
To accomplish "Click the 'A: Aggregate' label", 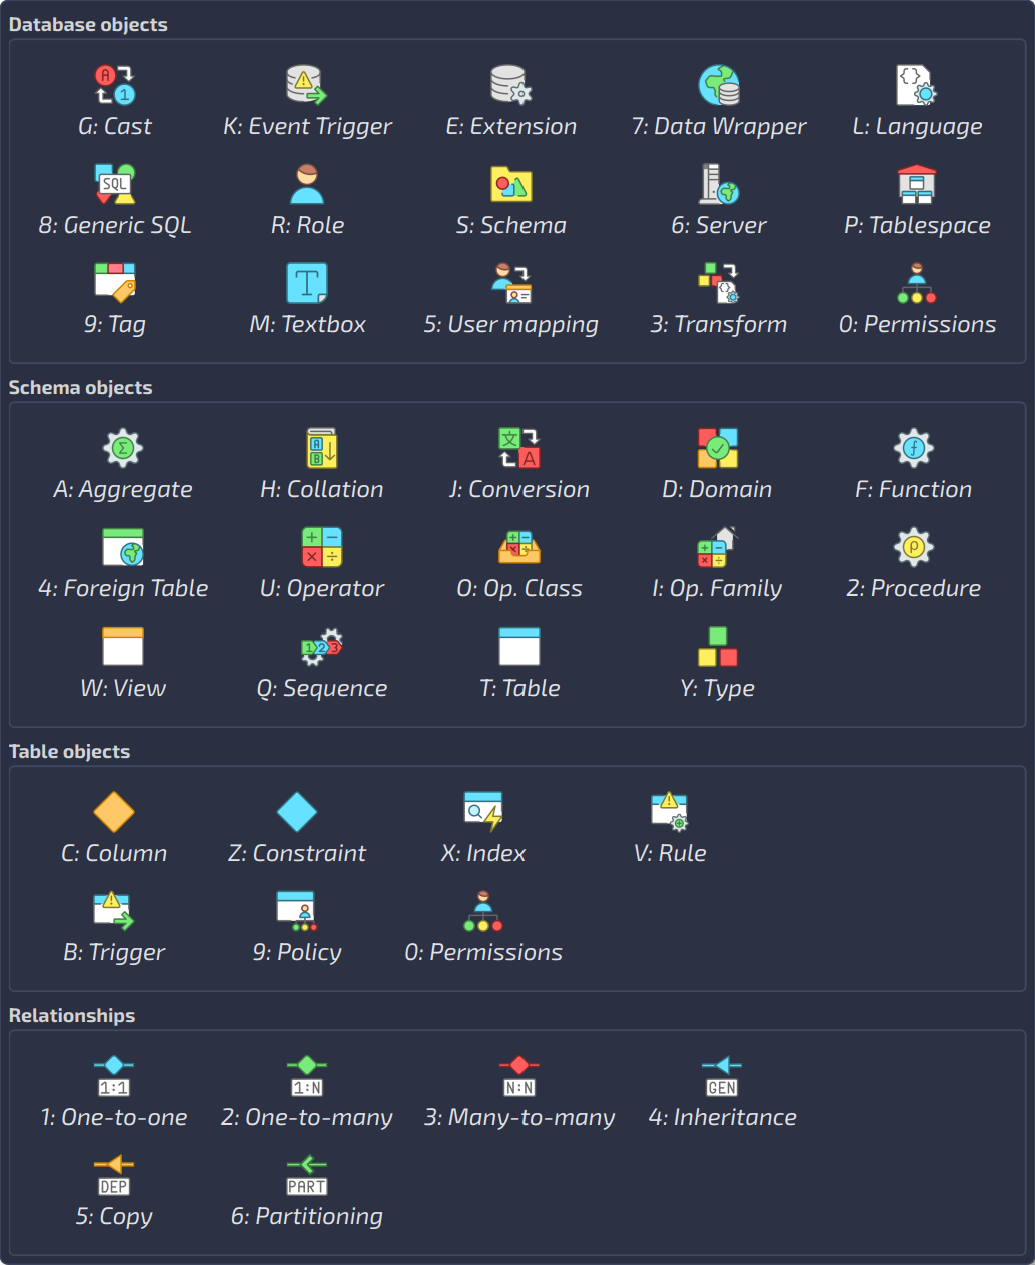I will coord(123,490).
